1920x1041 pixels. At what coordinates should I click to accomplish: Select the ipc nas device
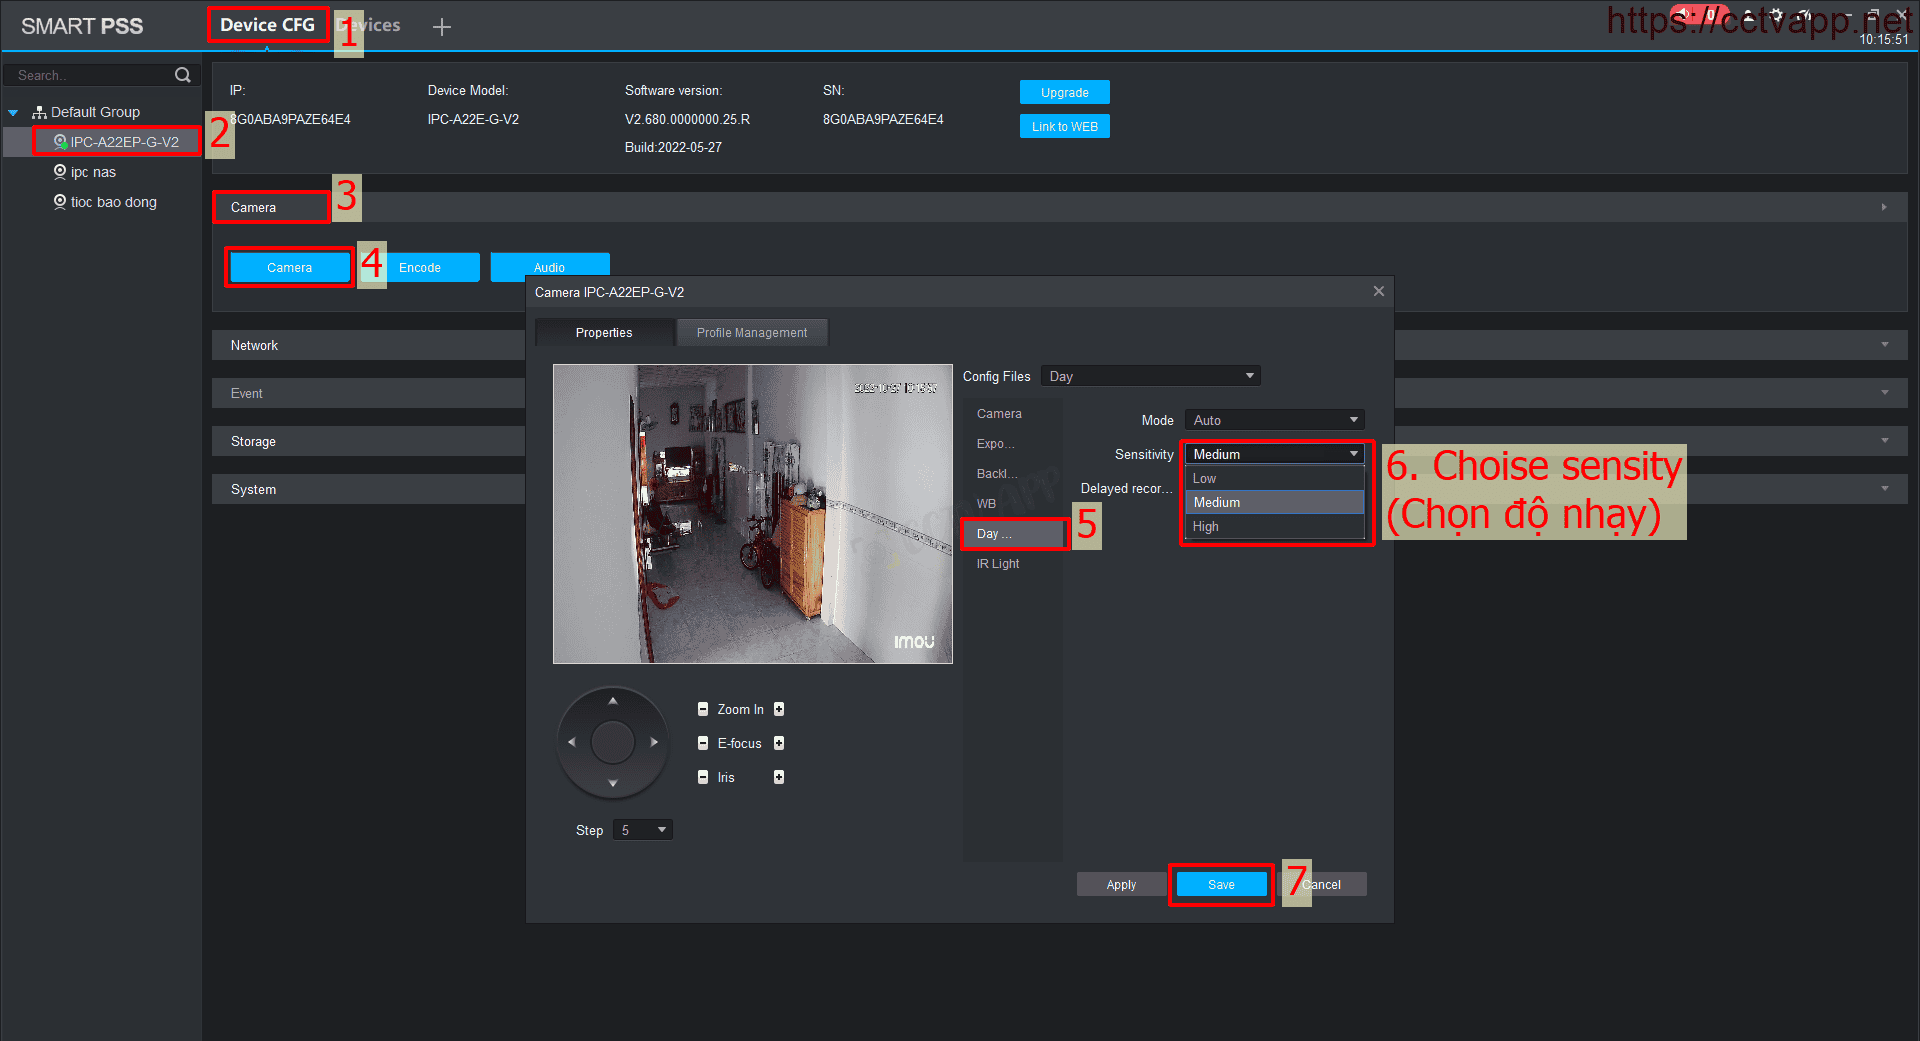(x=93, y=172)
